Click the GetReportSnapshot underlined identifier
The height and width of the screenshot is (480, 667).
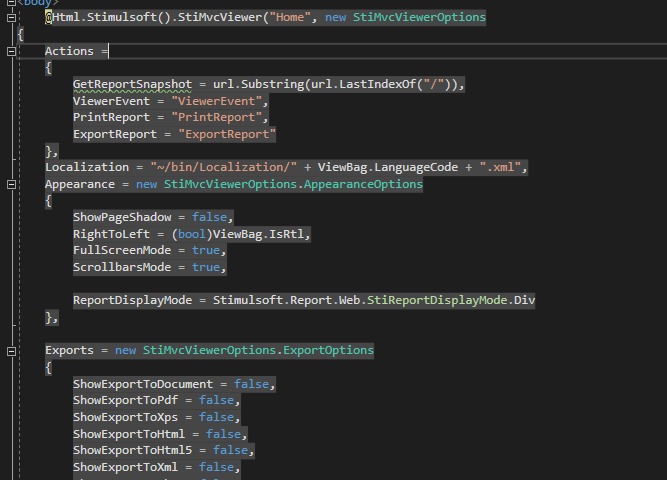tap(132, 84)
